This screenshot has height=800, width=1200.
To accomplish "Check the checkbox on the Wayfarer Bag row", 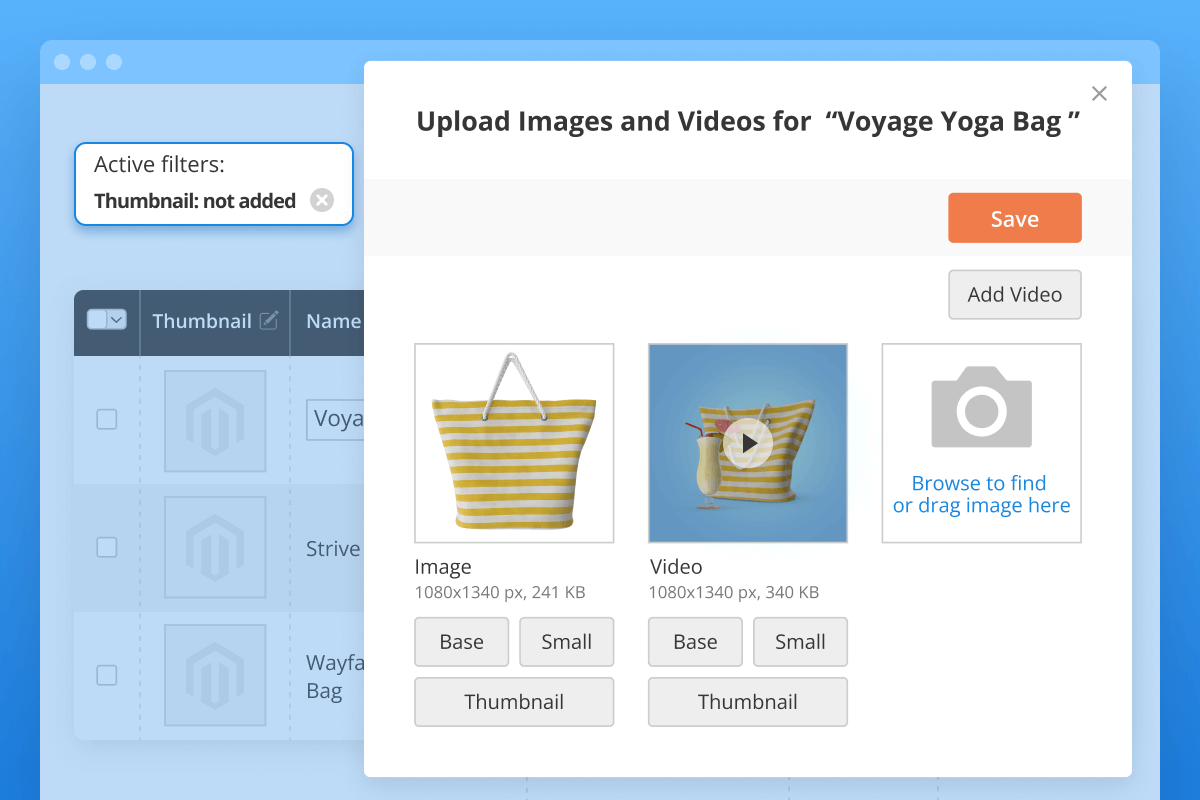I will (106, 675).
